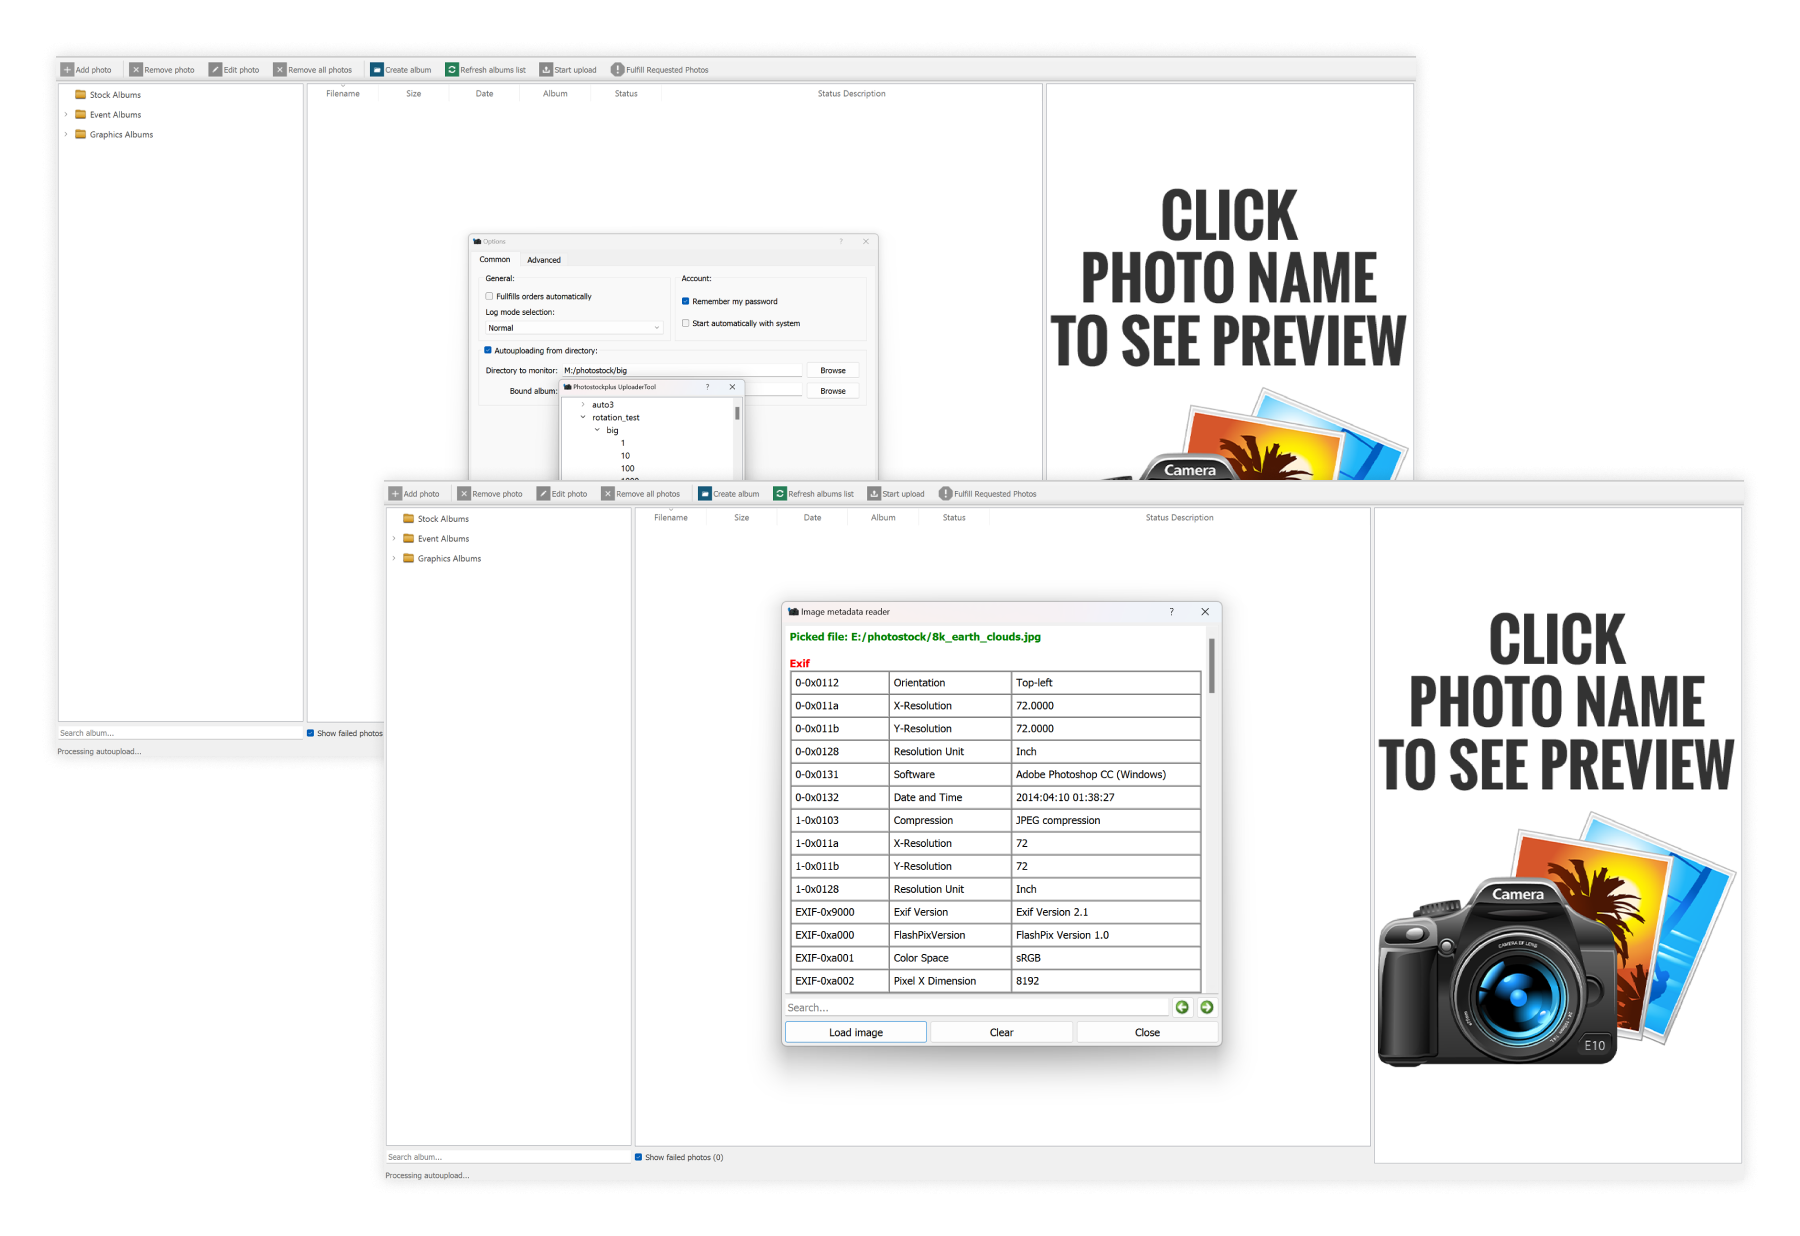This screenshot has height=1236, width=1800.
Task: Click the Adobe Photoshop CC (Windows) cell
Action: coord(1106,775)
